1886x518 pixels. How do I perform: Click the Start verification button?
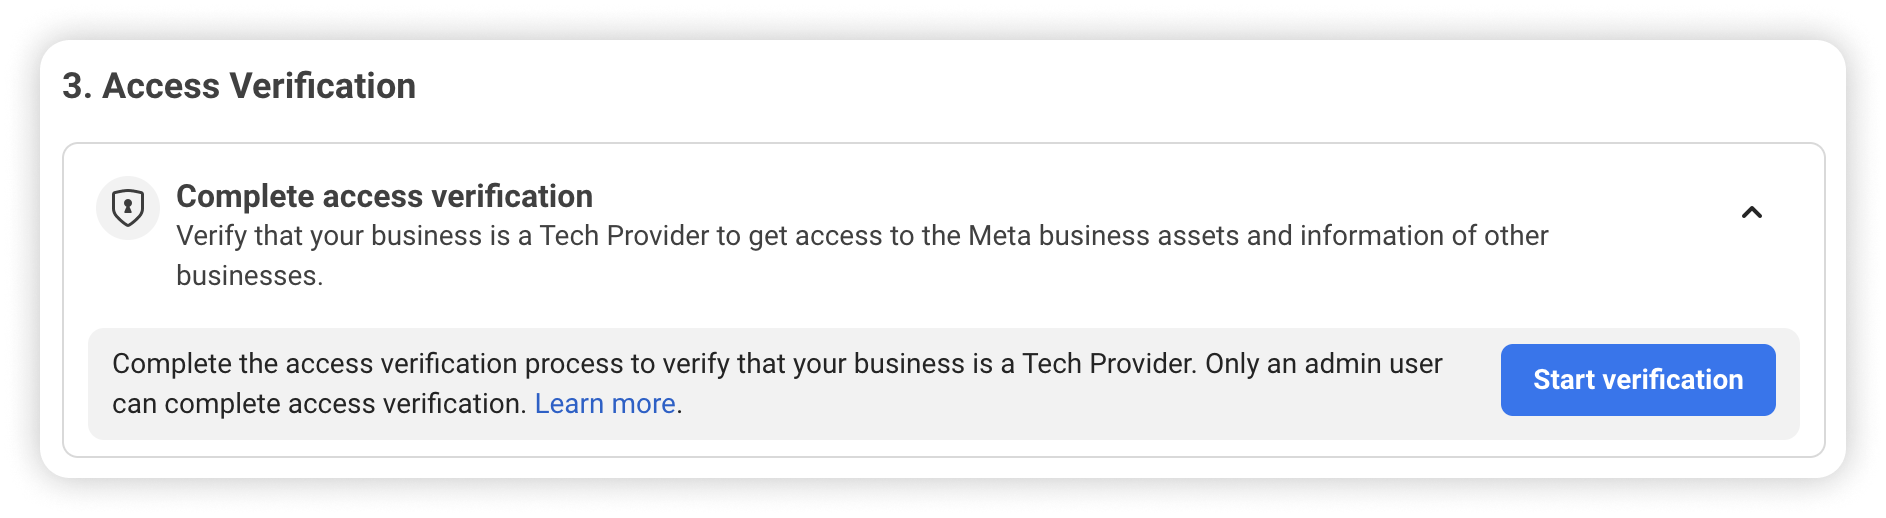tap(1637, 380)
